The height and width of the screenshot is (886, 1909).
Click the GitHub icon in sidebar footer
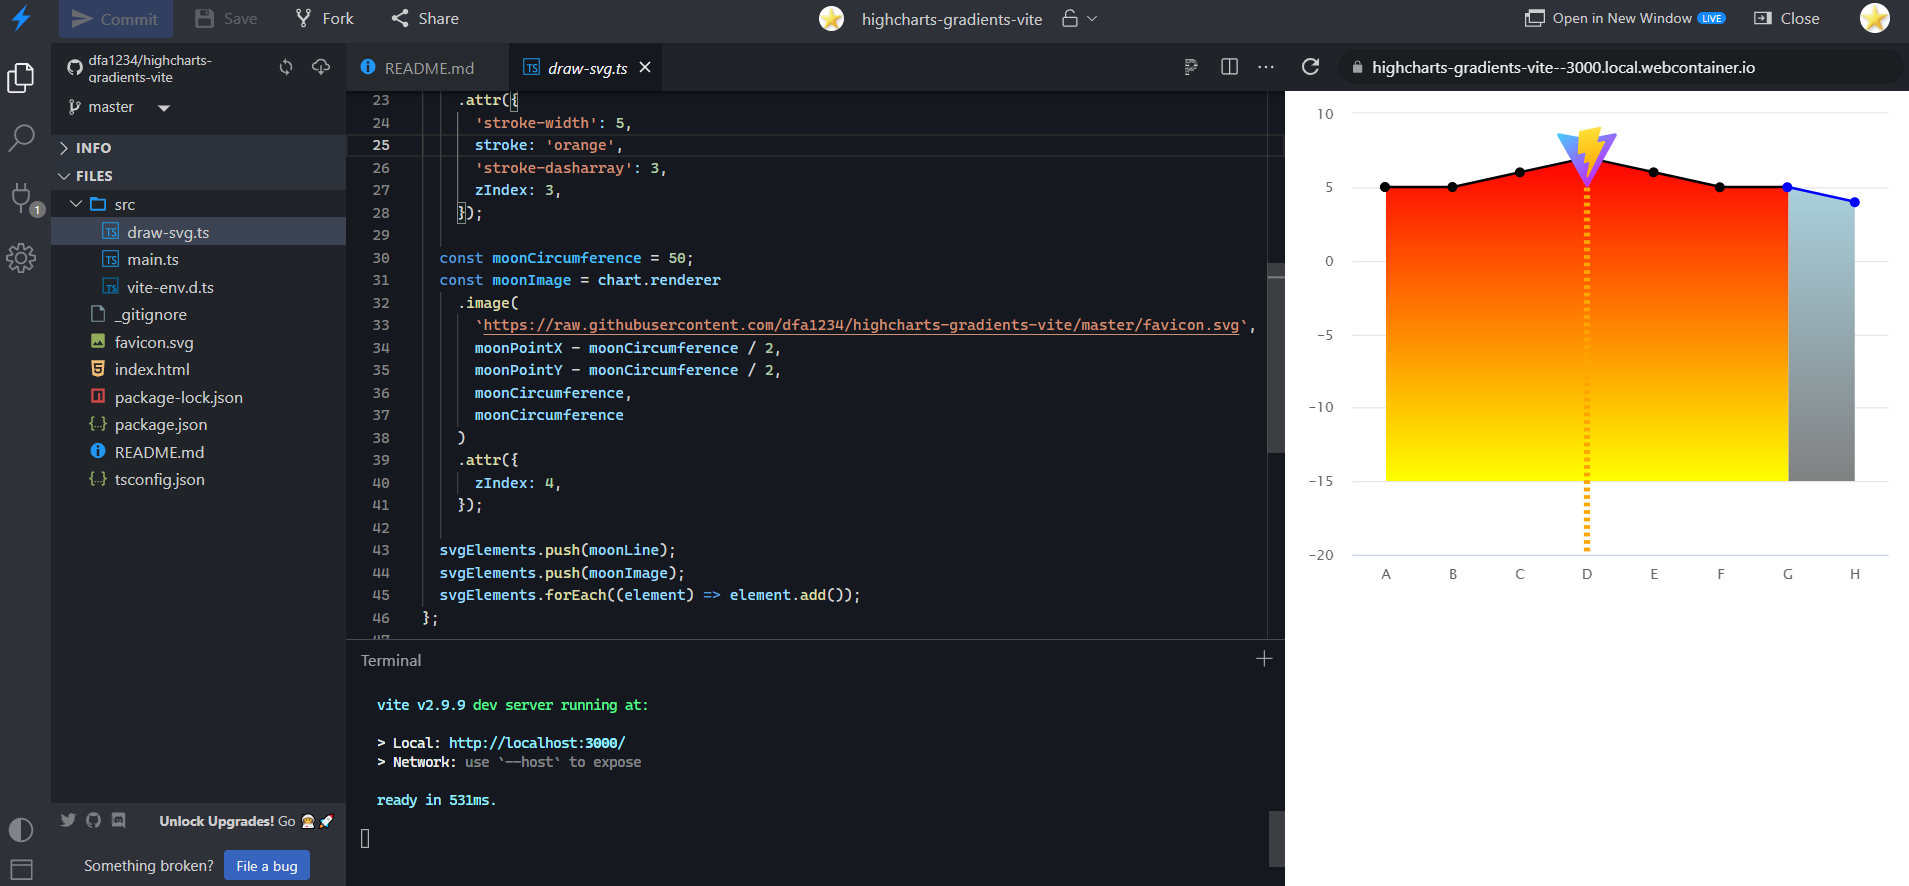93,820
